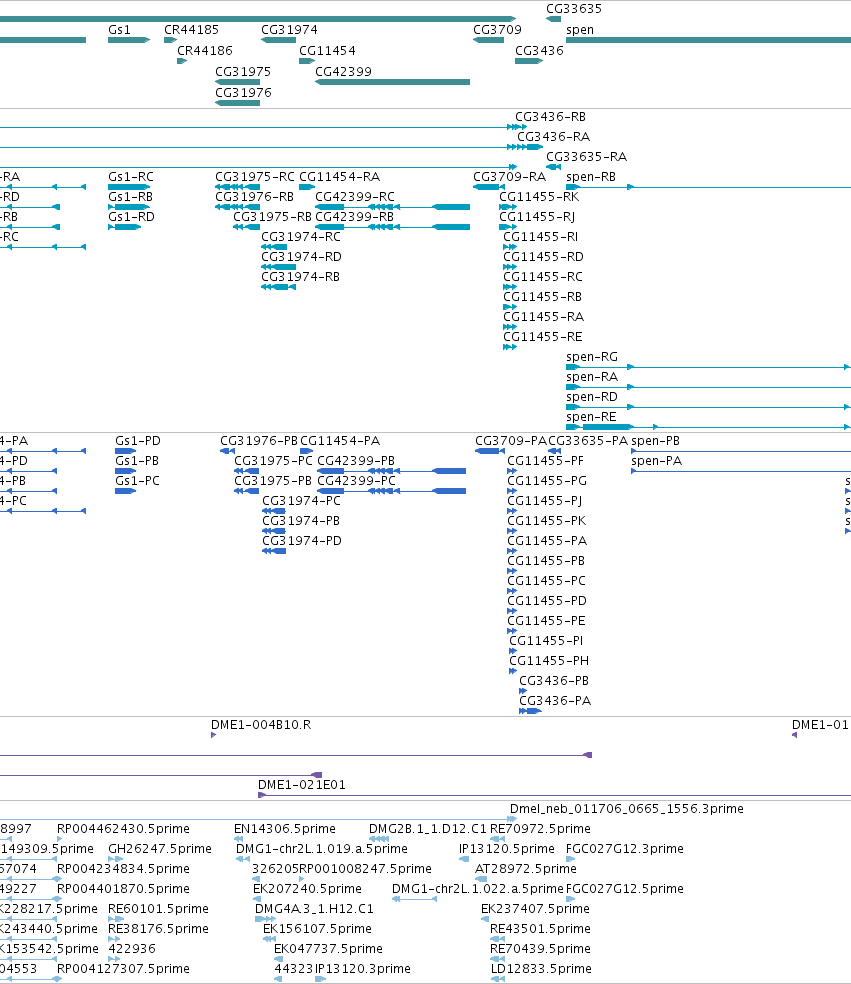Image resolution: width=851 pixels, height=984 pixels.
Task: Open the EN14306.5prime EST label
Action: [x=285, y=829]
